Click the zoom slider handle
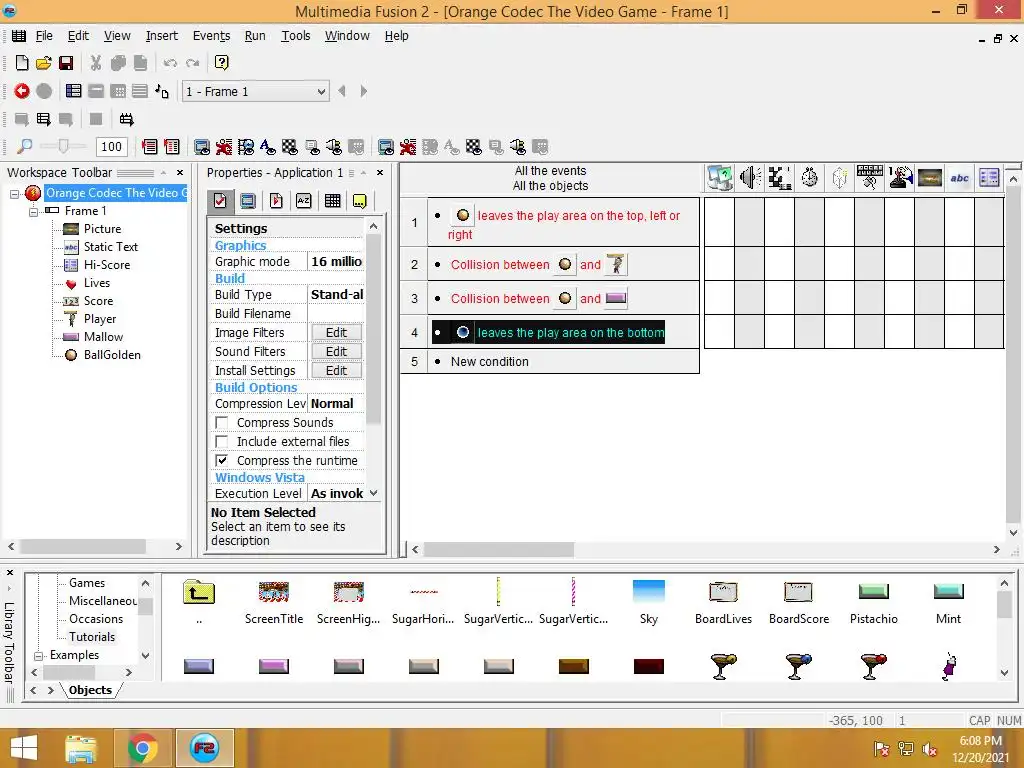 click(63, 147)
